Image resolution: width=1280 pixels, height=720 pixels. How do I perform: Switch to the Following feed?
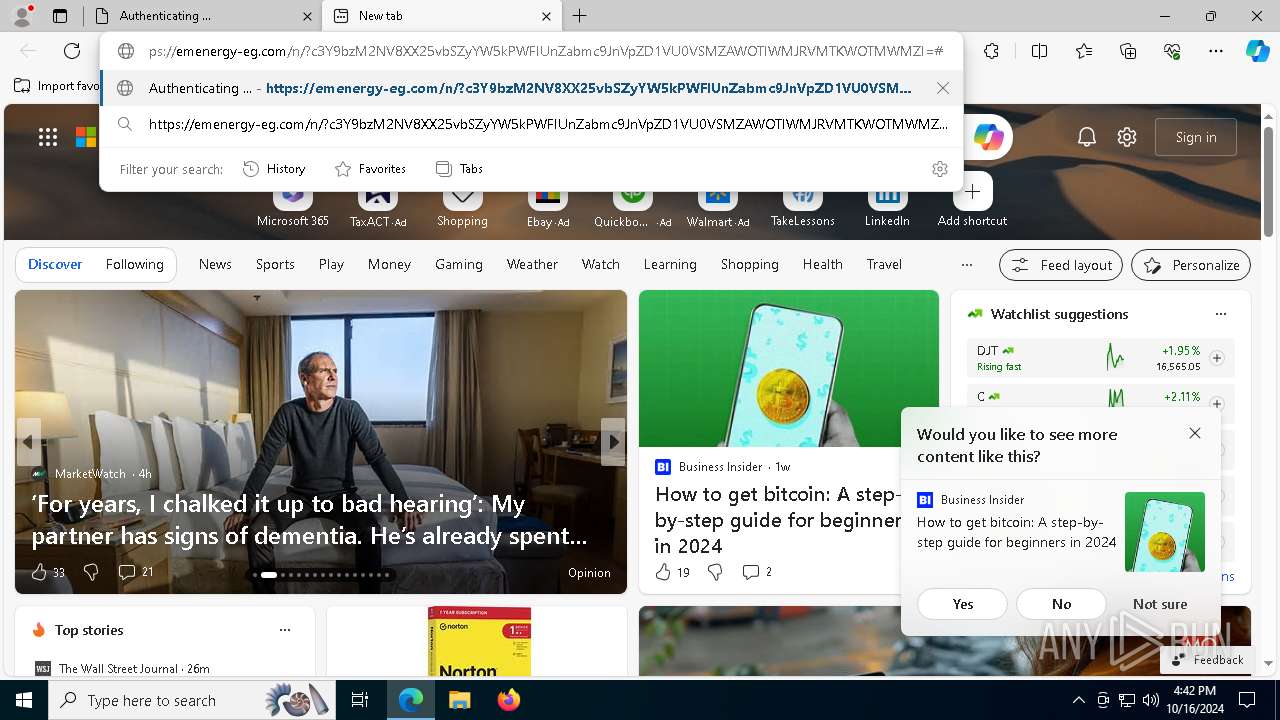pos(134,264)
